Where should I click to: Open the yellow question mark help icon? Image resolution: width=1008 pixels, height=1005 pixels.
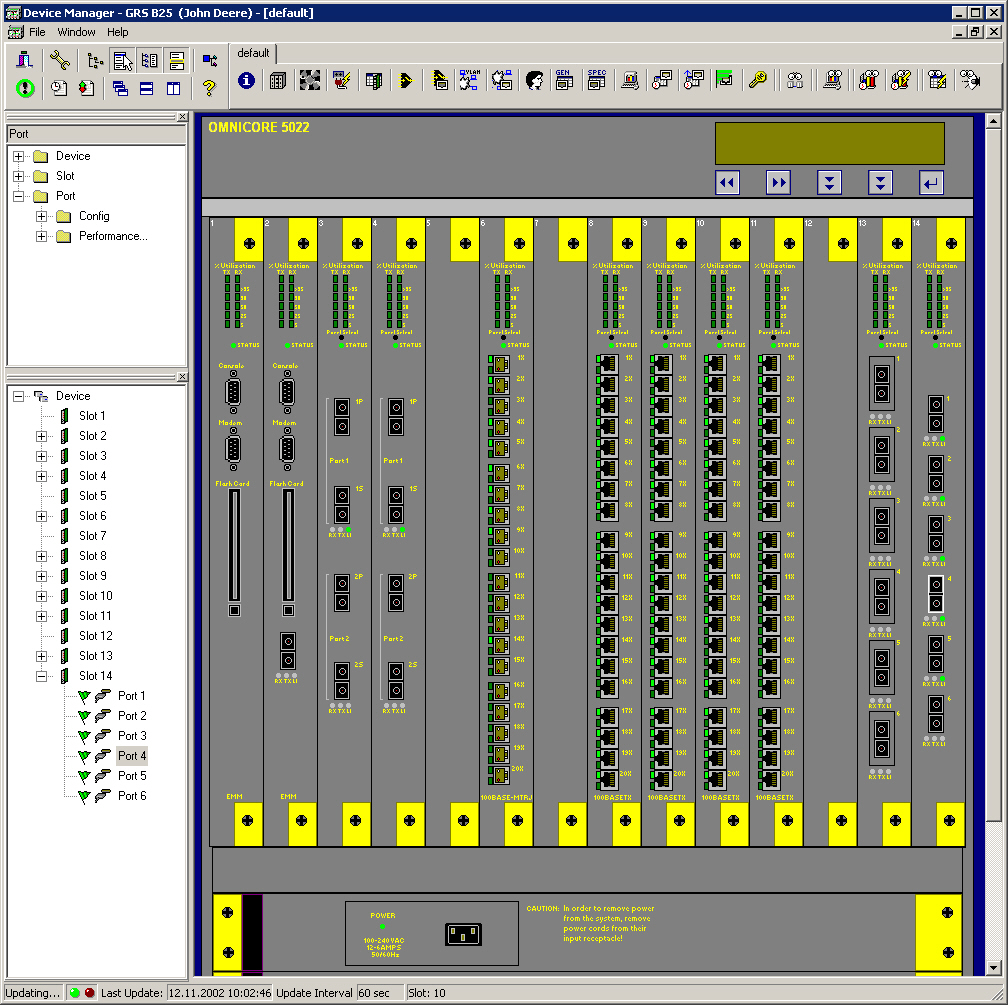209,88
